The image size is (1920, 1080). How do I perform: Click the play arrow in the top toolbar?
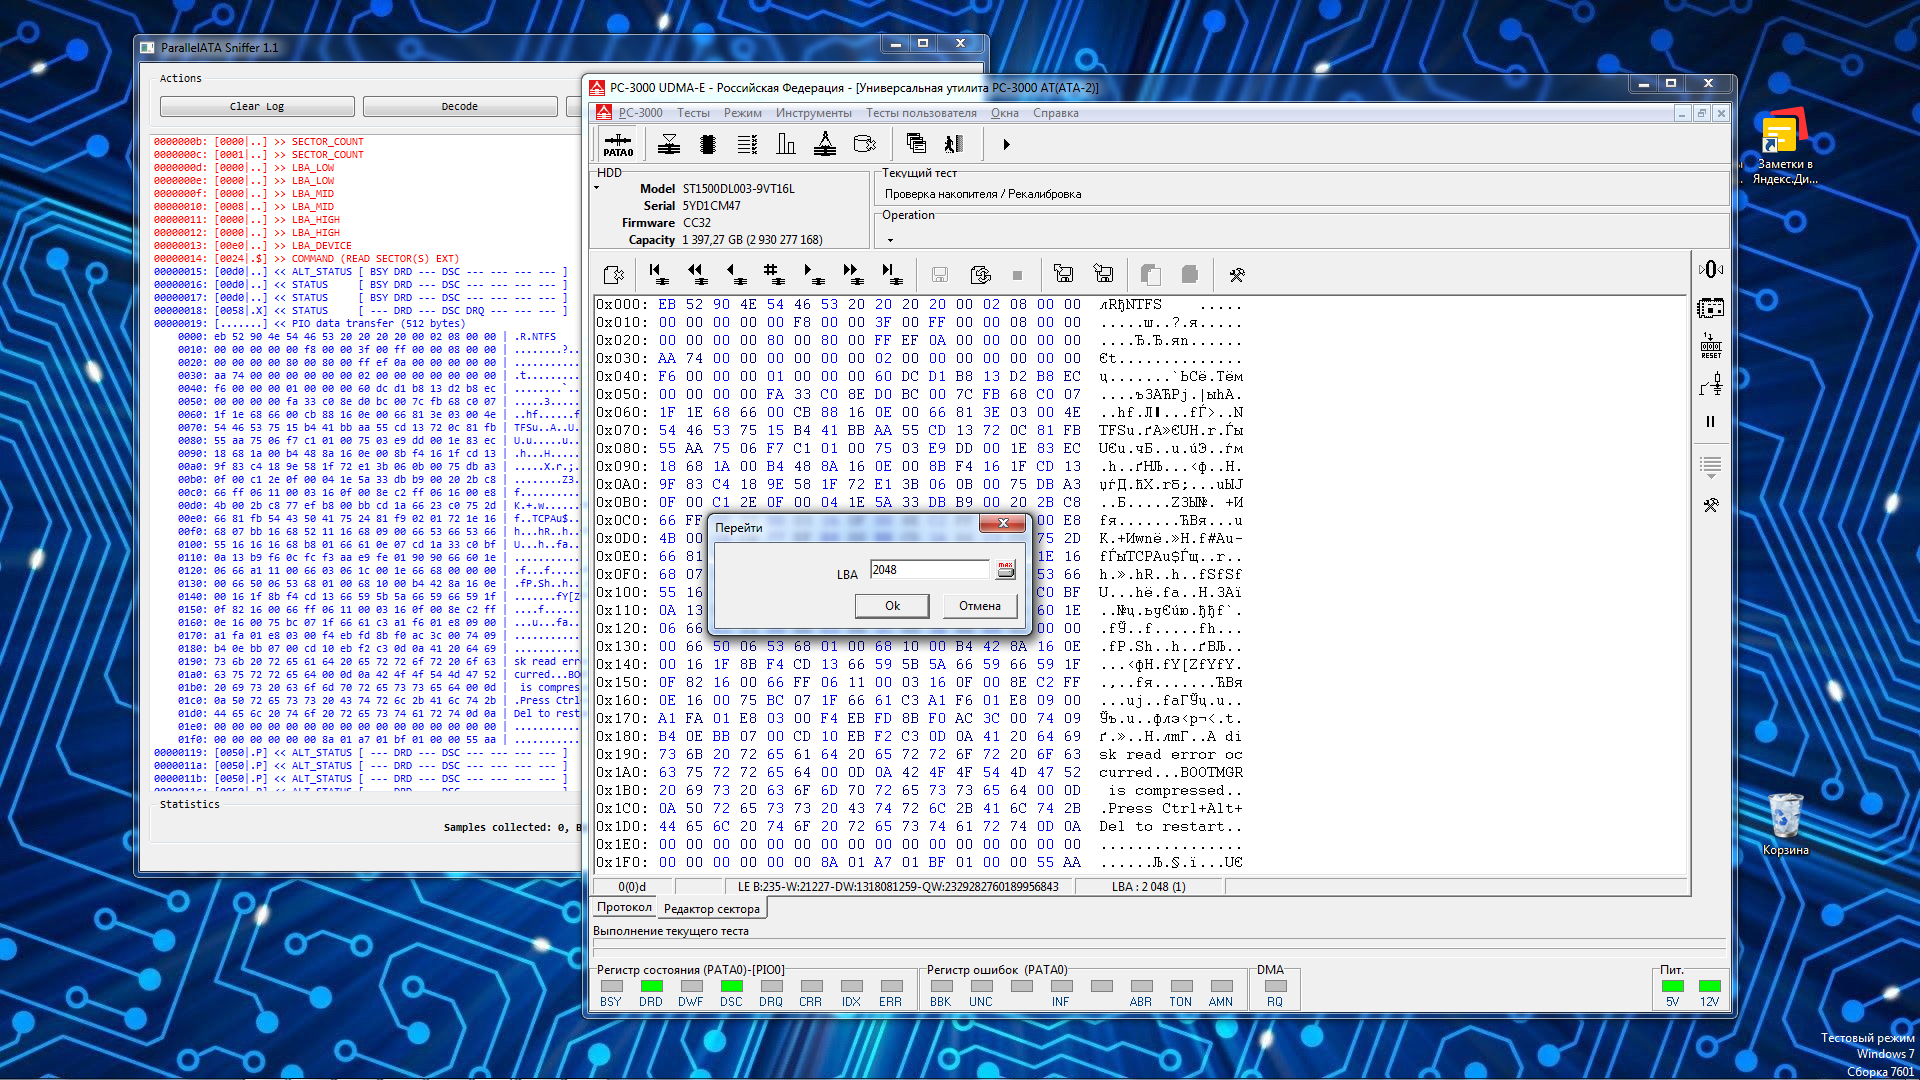pyautogui.click(x=1006, y=145)
